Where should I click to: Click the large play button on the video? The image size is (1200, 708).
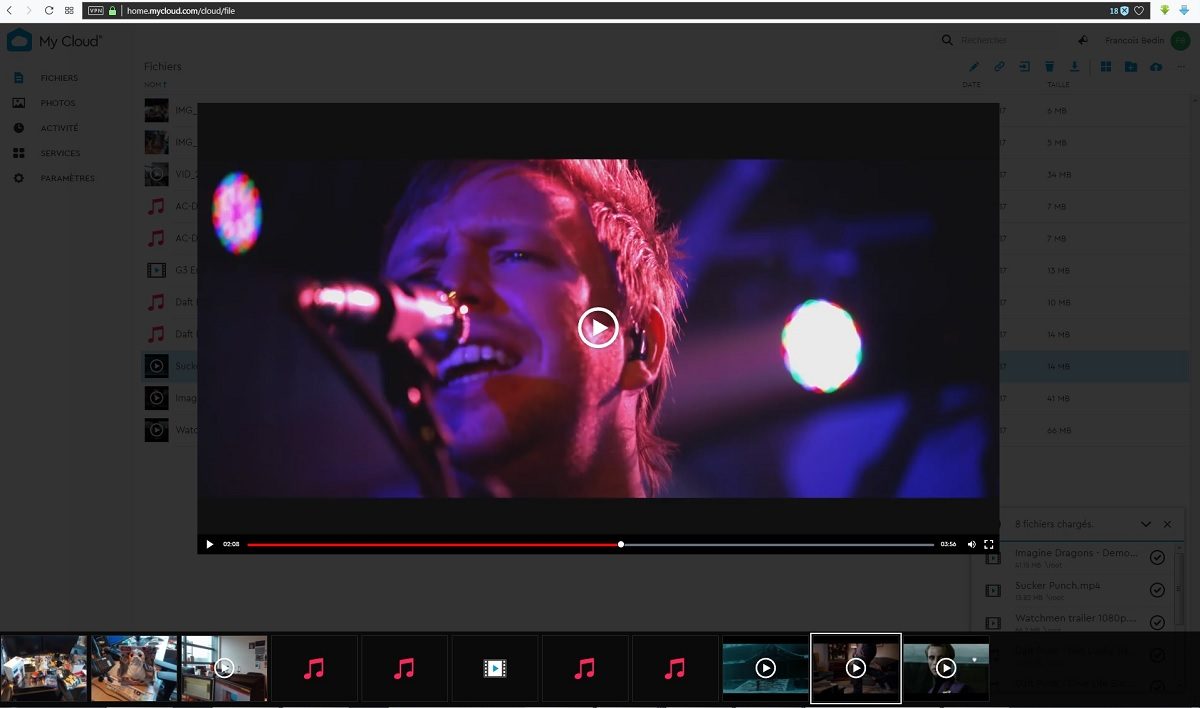tap(598, 328)
